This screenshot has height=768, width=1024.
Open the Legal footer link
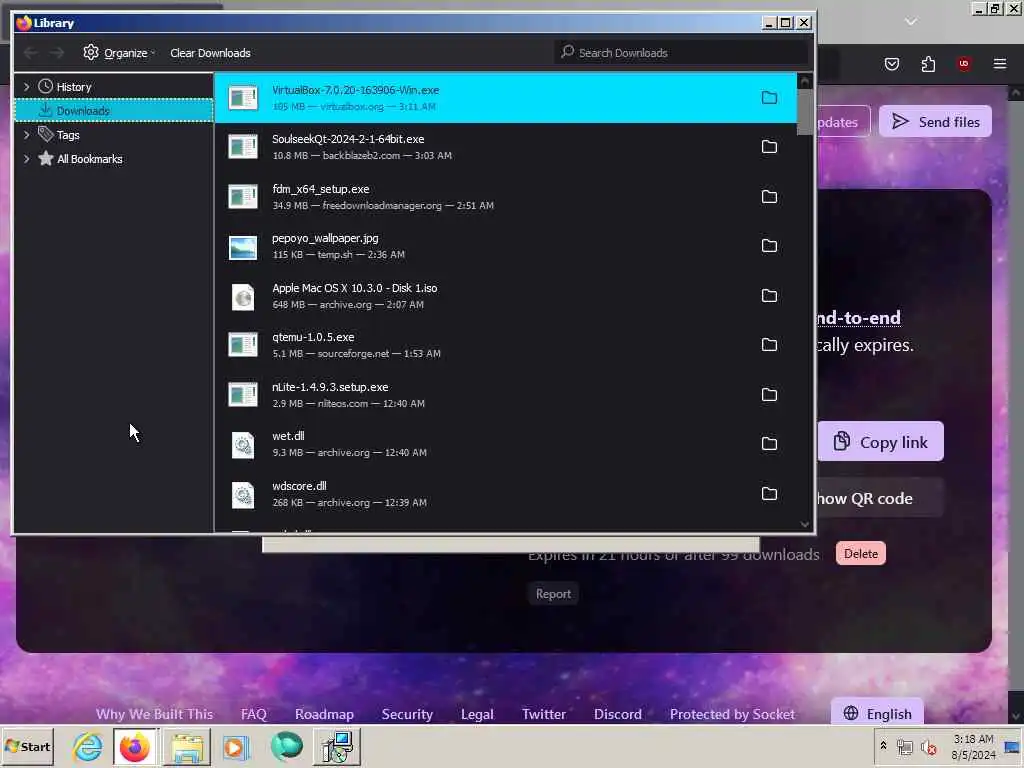coord(477,714)
